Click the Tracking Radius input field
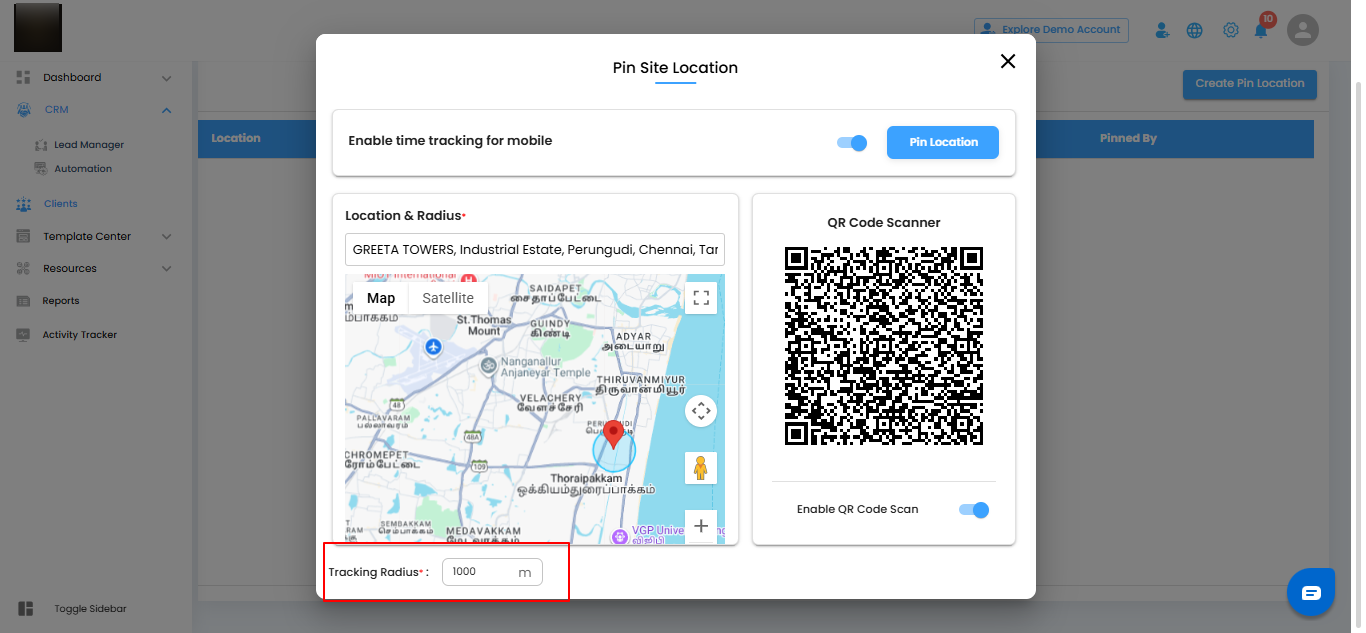1366x633 pixels. [x=492, y=572]
